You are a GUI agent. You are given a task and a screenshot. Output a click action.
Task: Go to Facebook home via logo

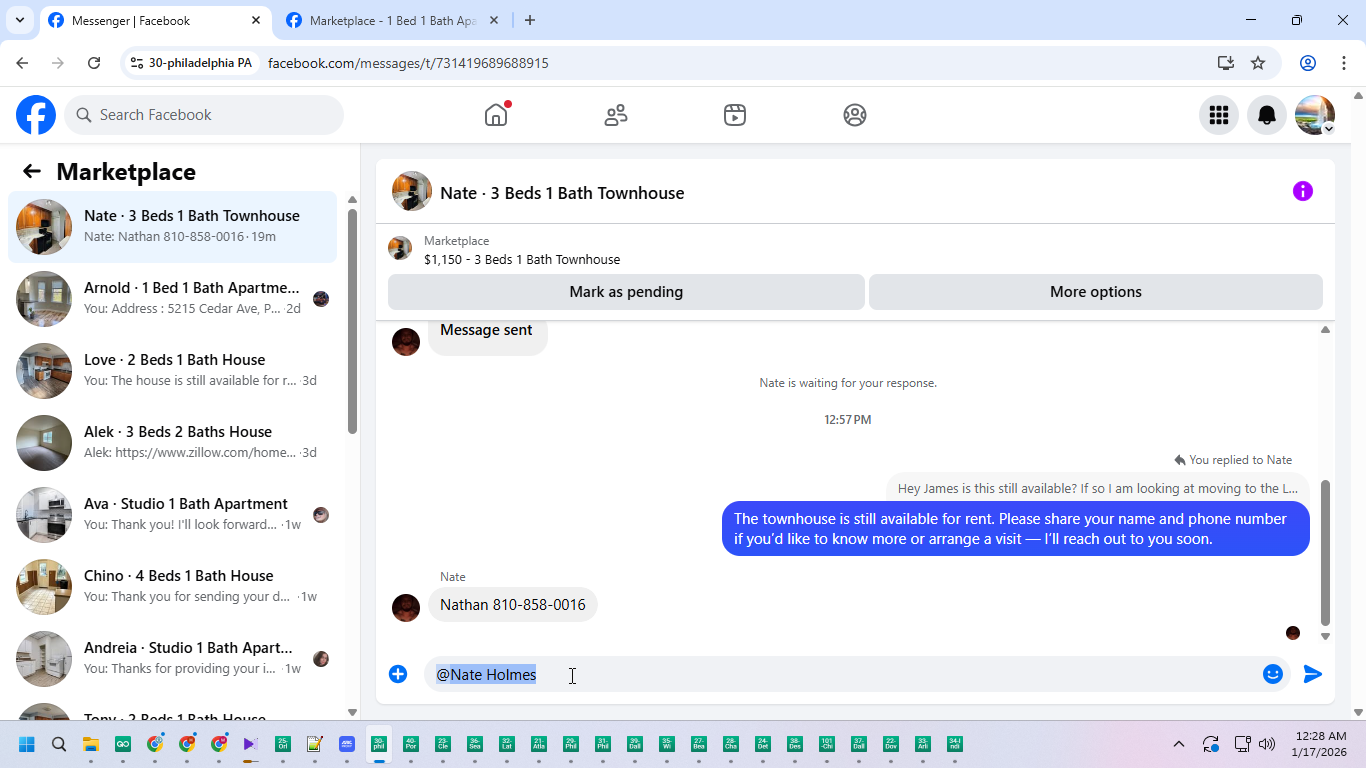(36, 115)
